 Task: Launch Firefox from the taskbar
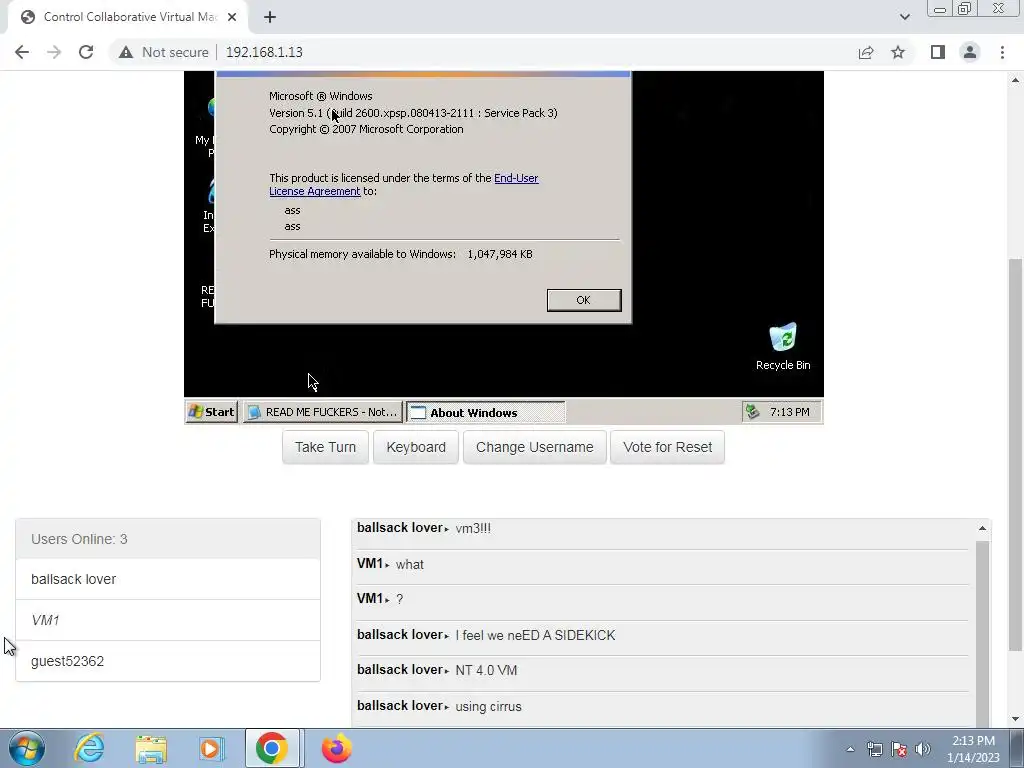pos(336,748)
